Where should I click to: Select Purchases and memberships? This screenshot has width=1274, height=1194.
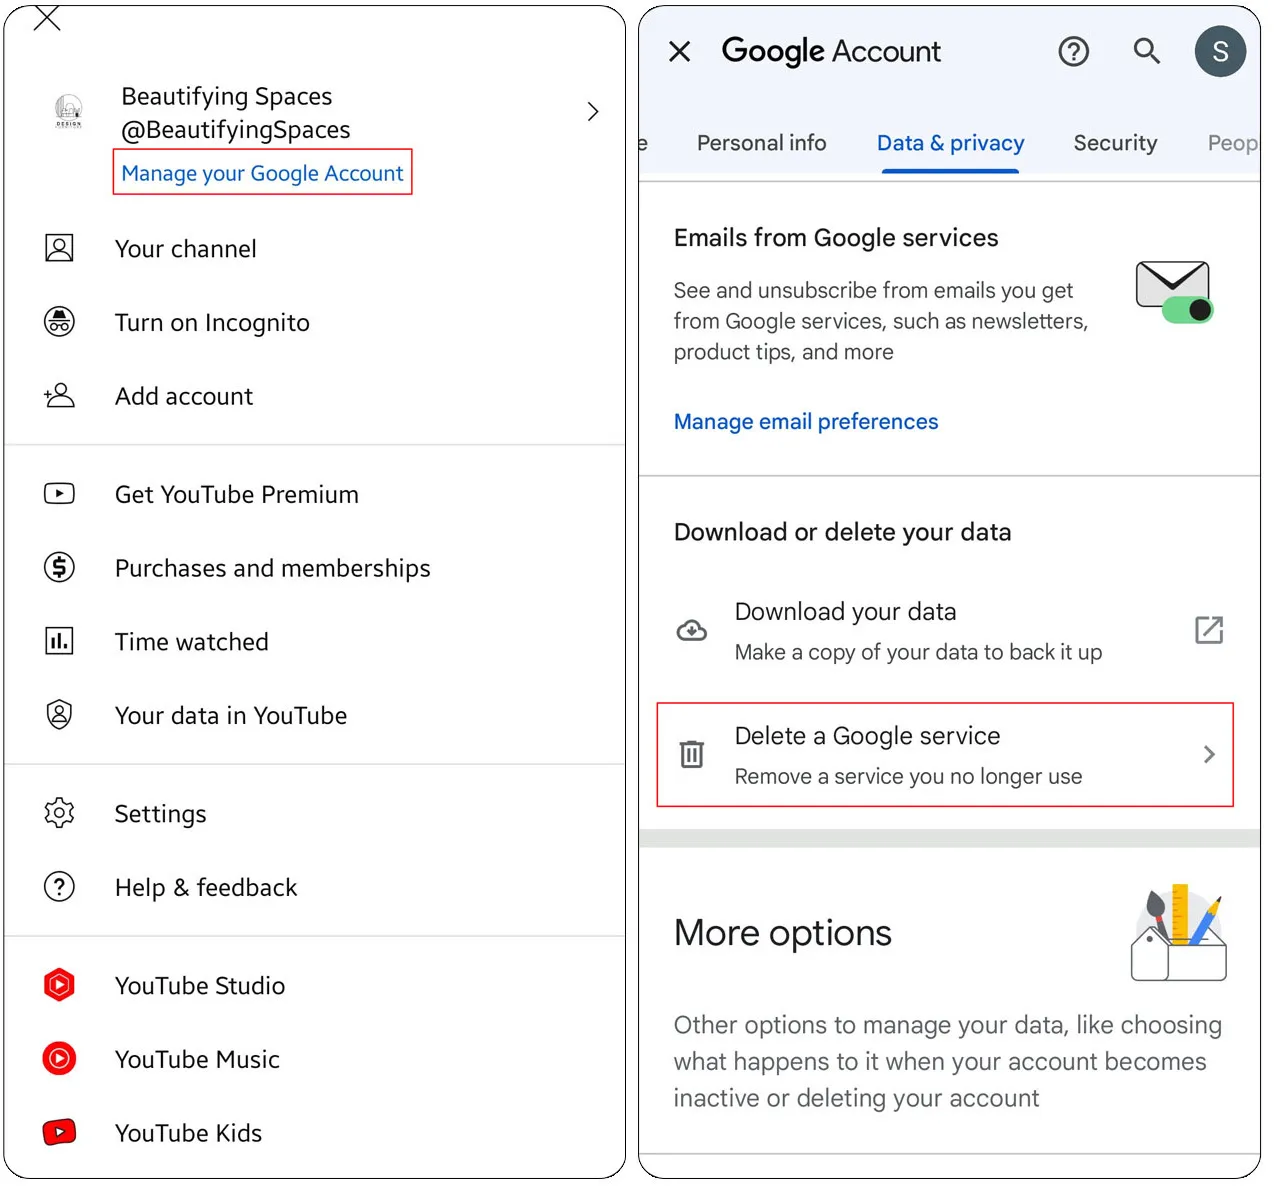272,568
